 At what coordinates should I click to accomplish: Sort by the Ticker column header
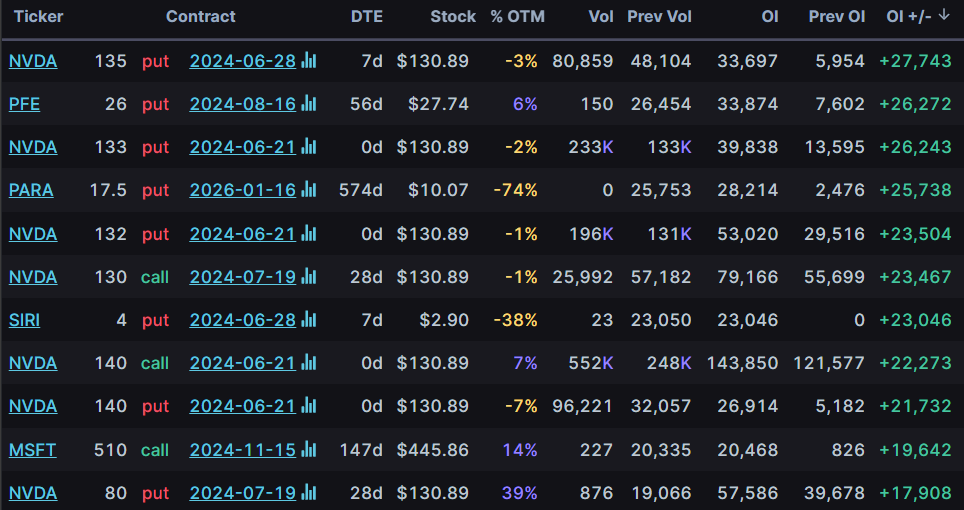coord(38,16)
